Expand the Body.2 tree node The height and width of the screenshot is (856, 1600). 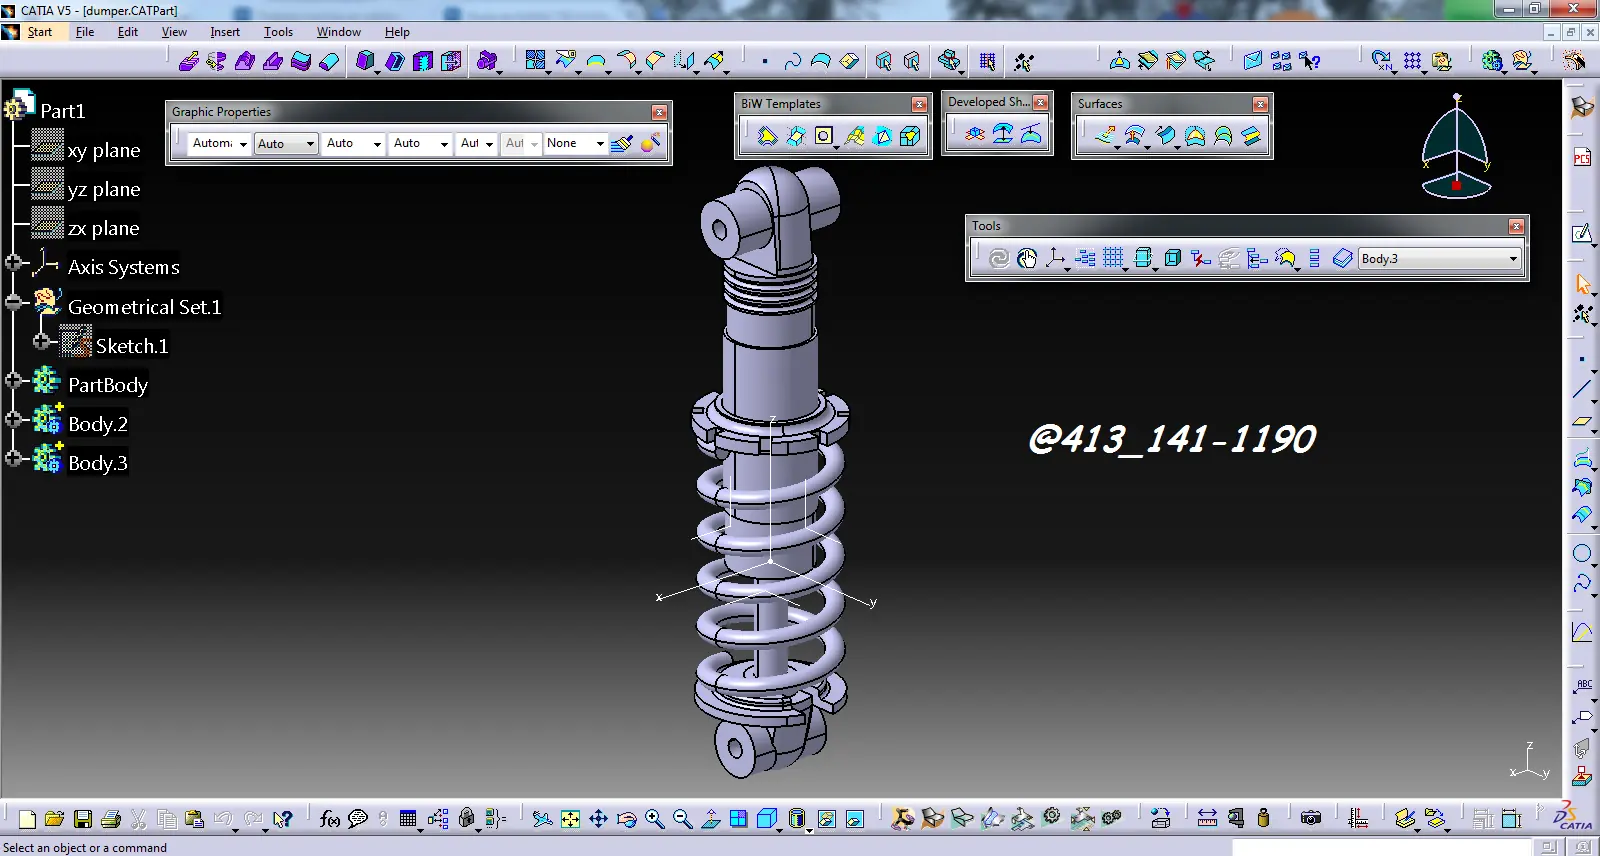[13, 419]
